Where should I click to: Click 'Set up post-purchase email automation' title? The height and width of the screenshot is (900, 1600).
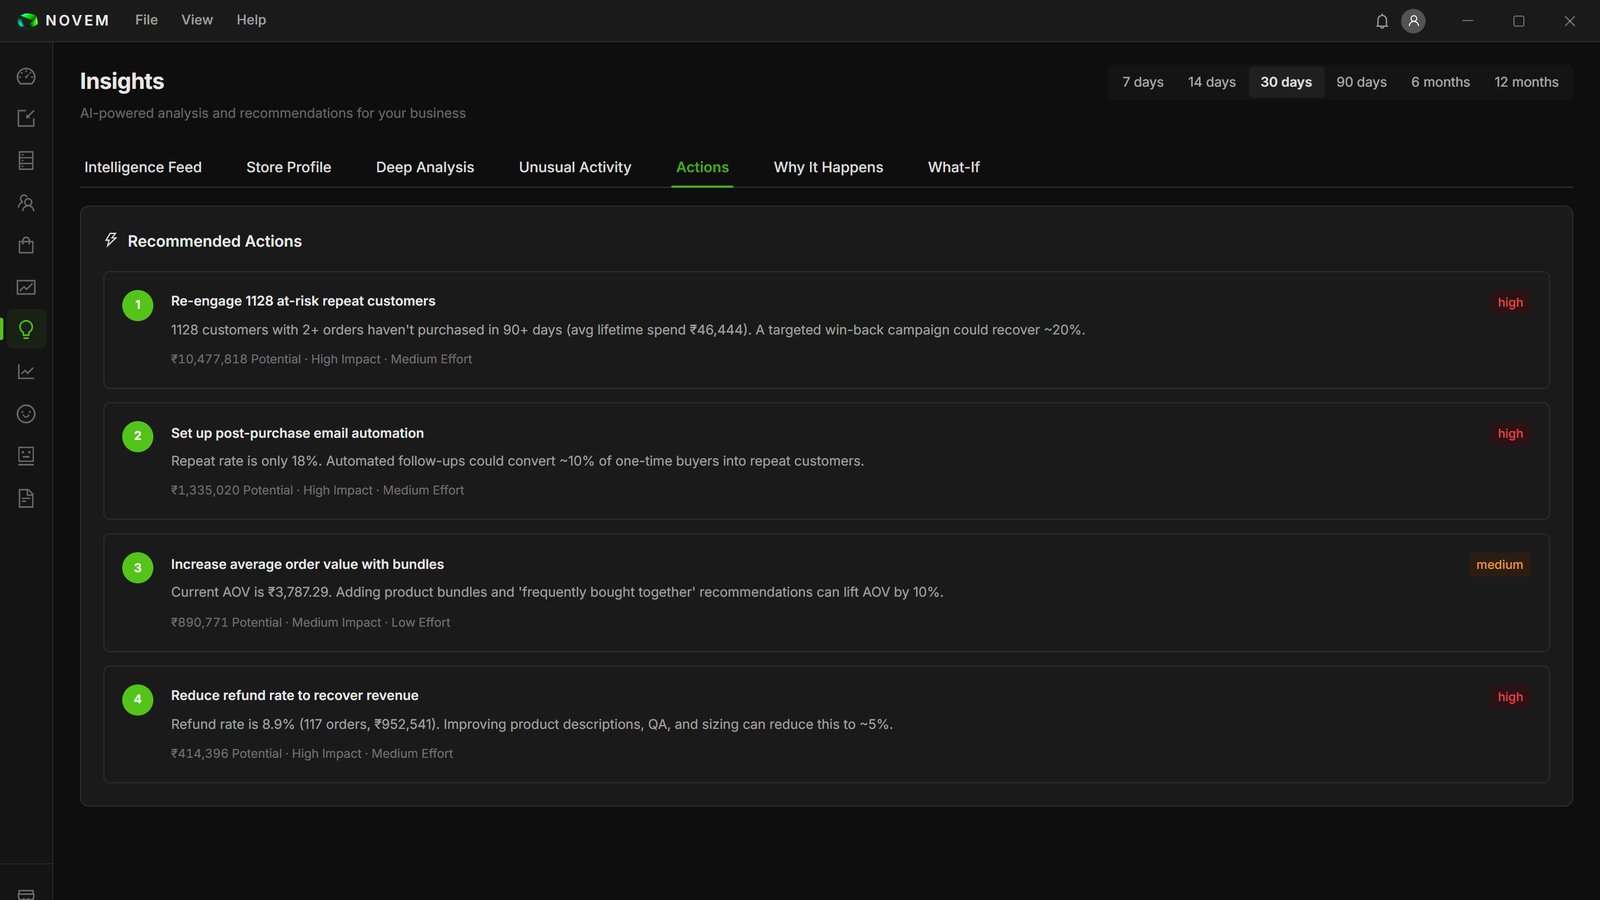(297, 433)
